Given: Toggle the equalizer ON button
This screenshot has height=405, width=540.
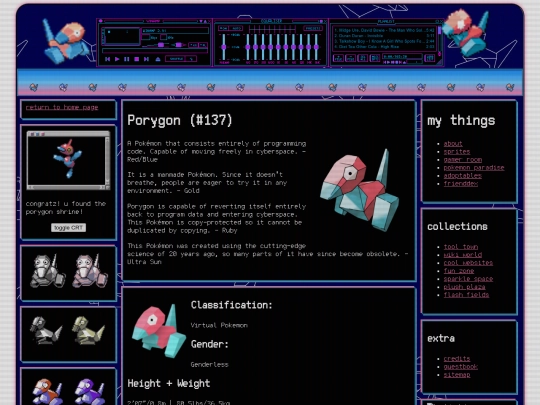Looking at the screenshot, I should (224, 28).
